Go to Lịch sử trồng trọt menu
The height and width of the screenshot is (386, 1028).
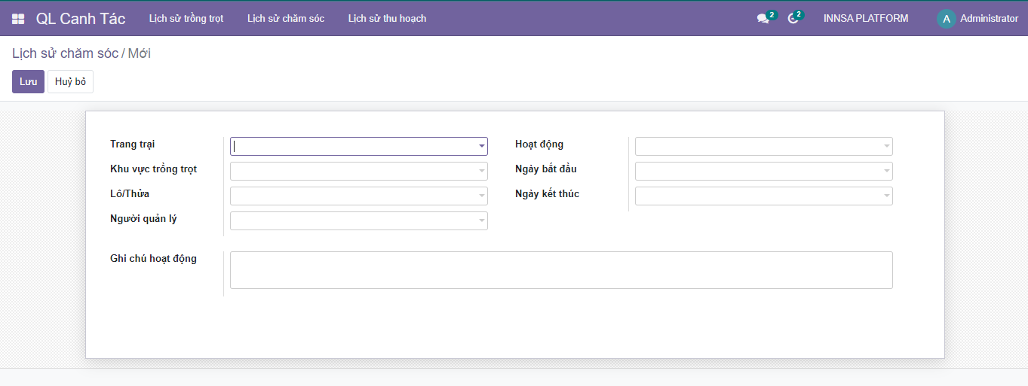(186, 19)
